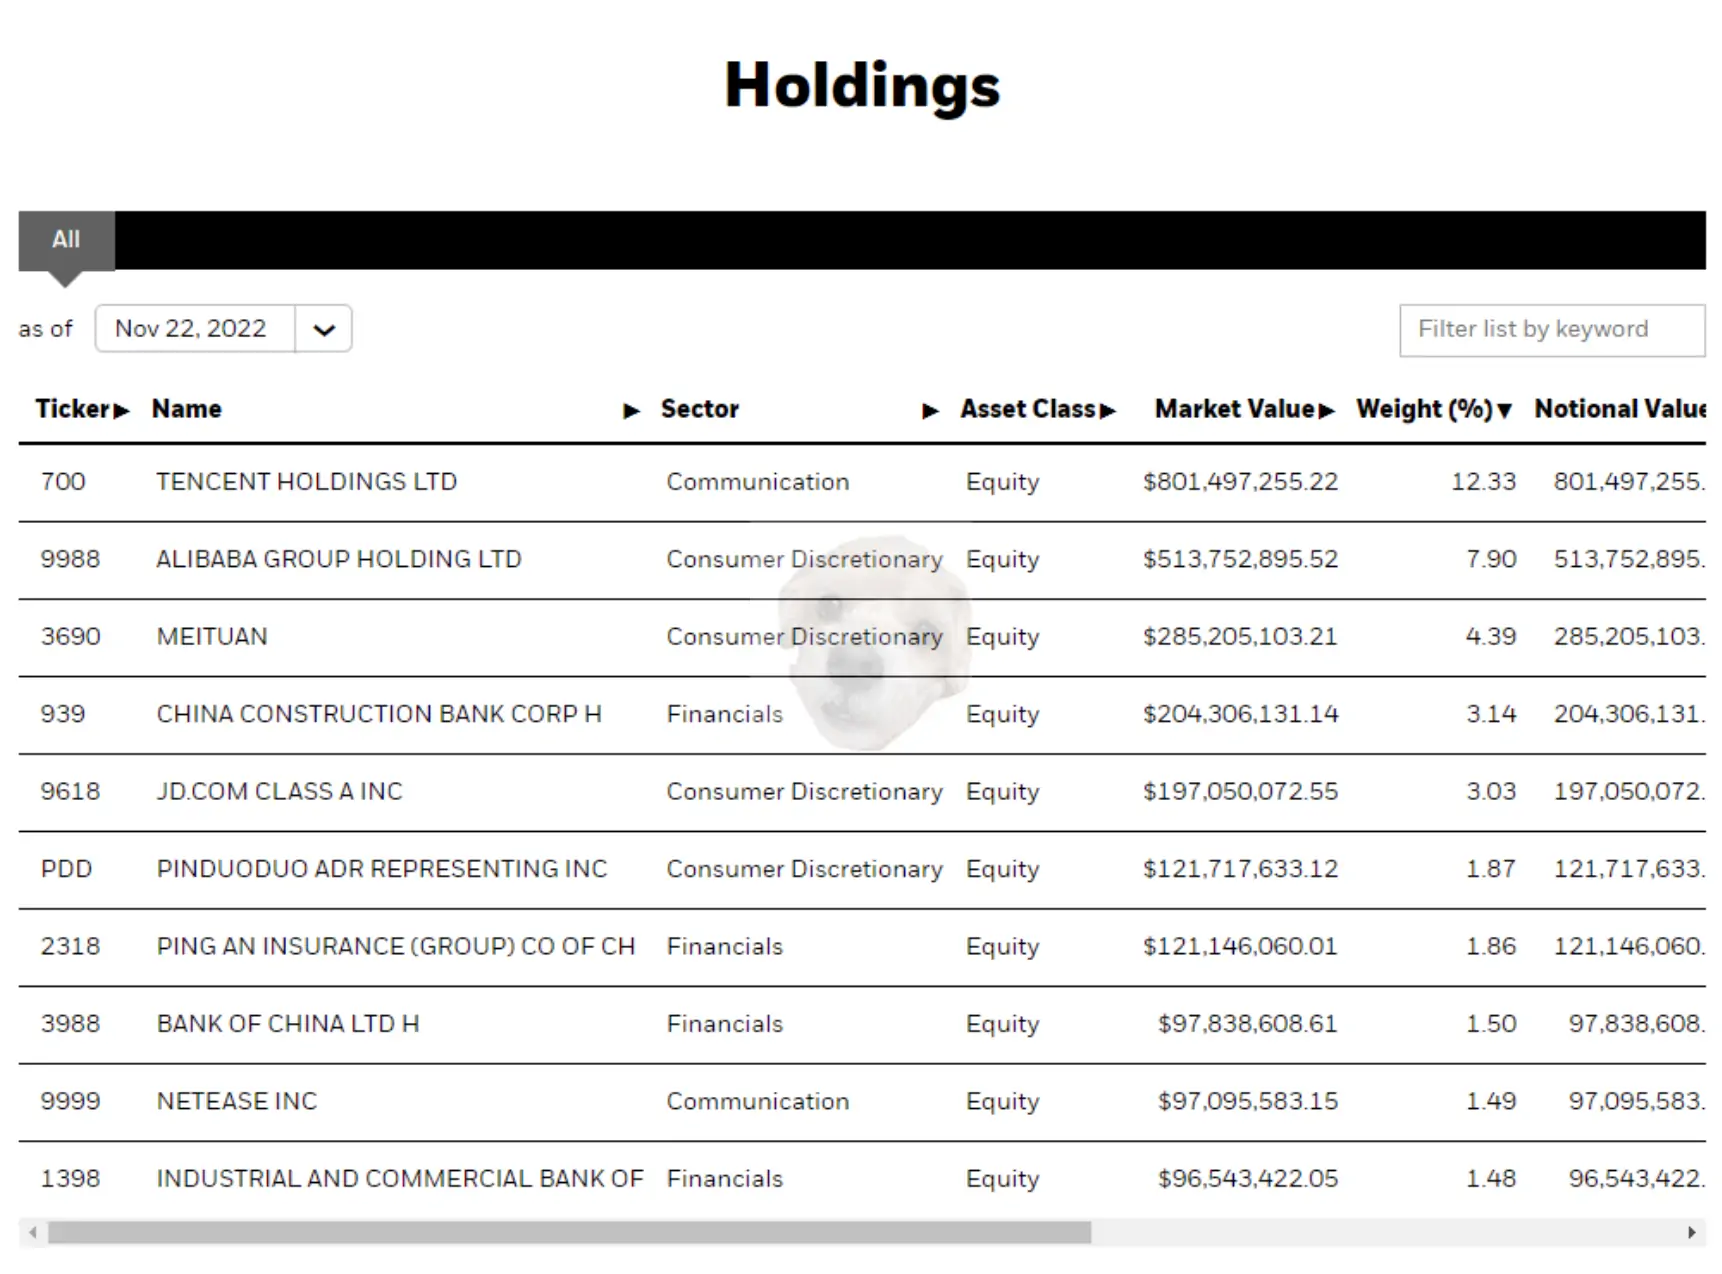Open the date selector dropdown chevron
Image resolution: width=1722 pixels, height=1274 pixels.
click(x=323, y=328)
